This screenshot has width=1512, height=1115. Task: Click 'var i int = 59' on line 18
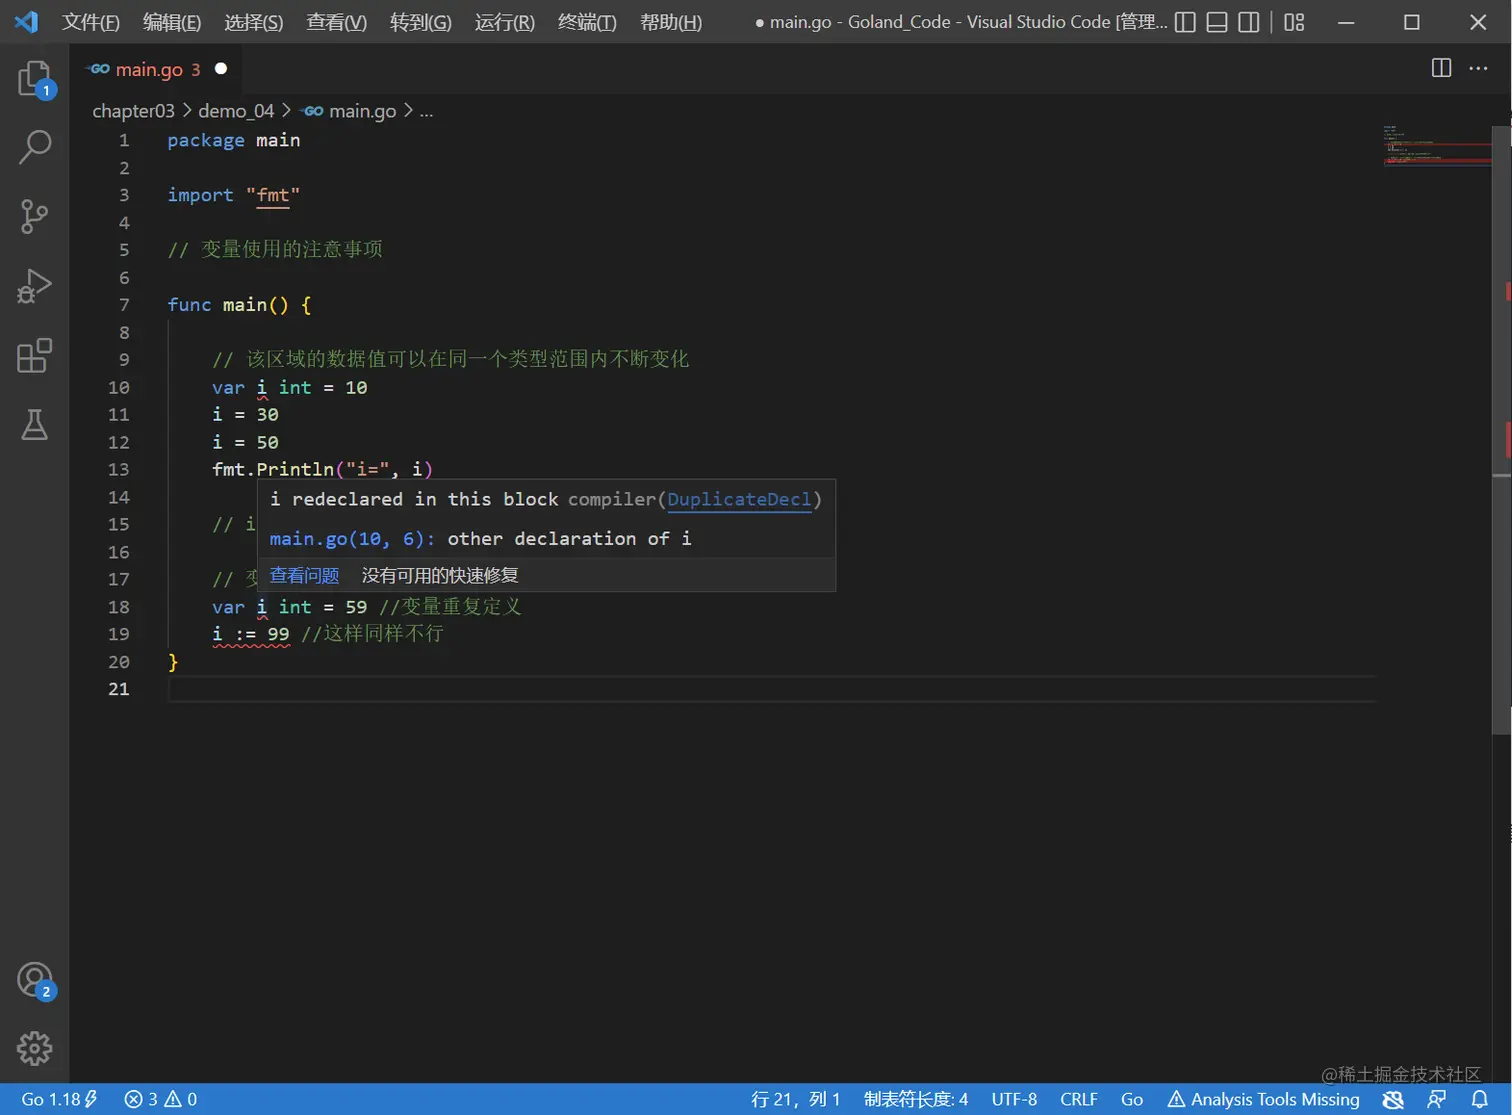click(289, 607)
